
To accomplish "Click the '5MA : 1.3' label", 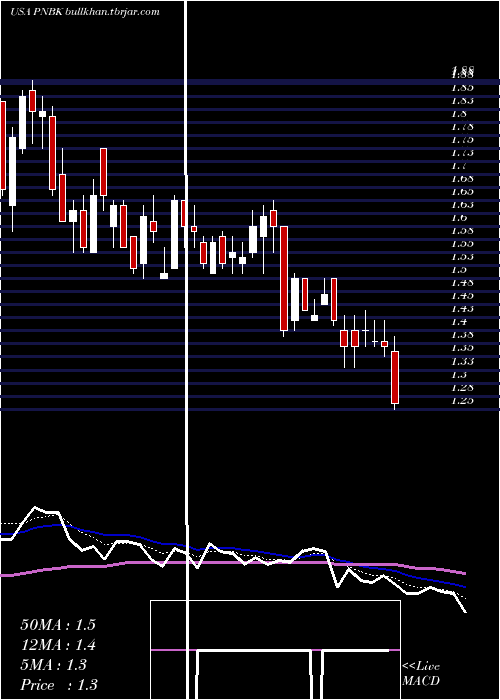I will tap(53, 665).
